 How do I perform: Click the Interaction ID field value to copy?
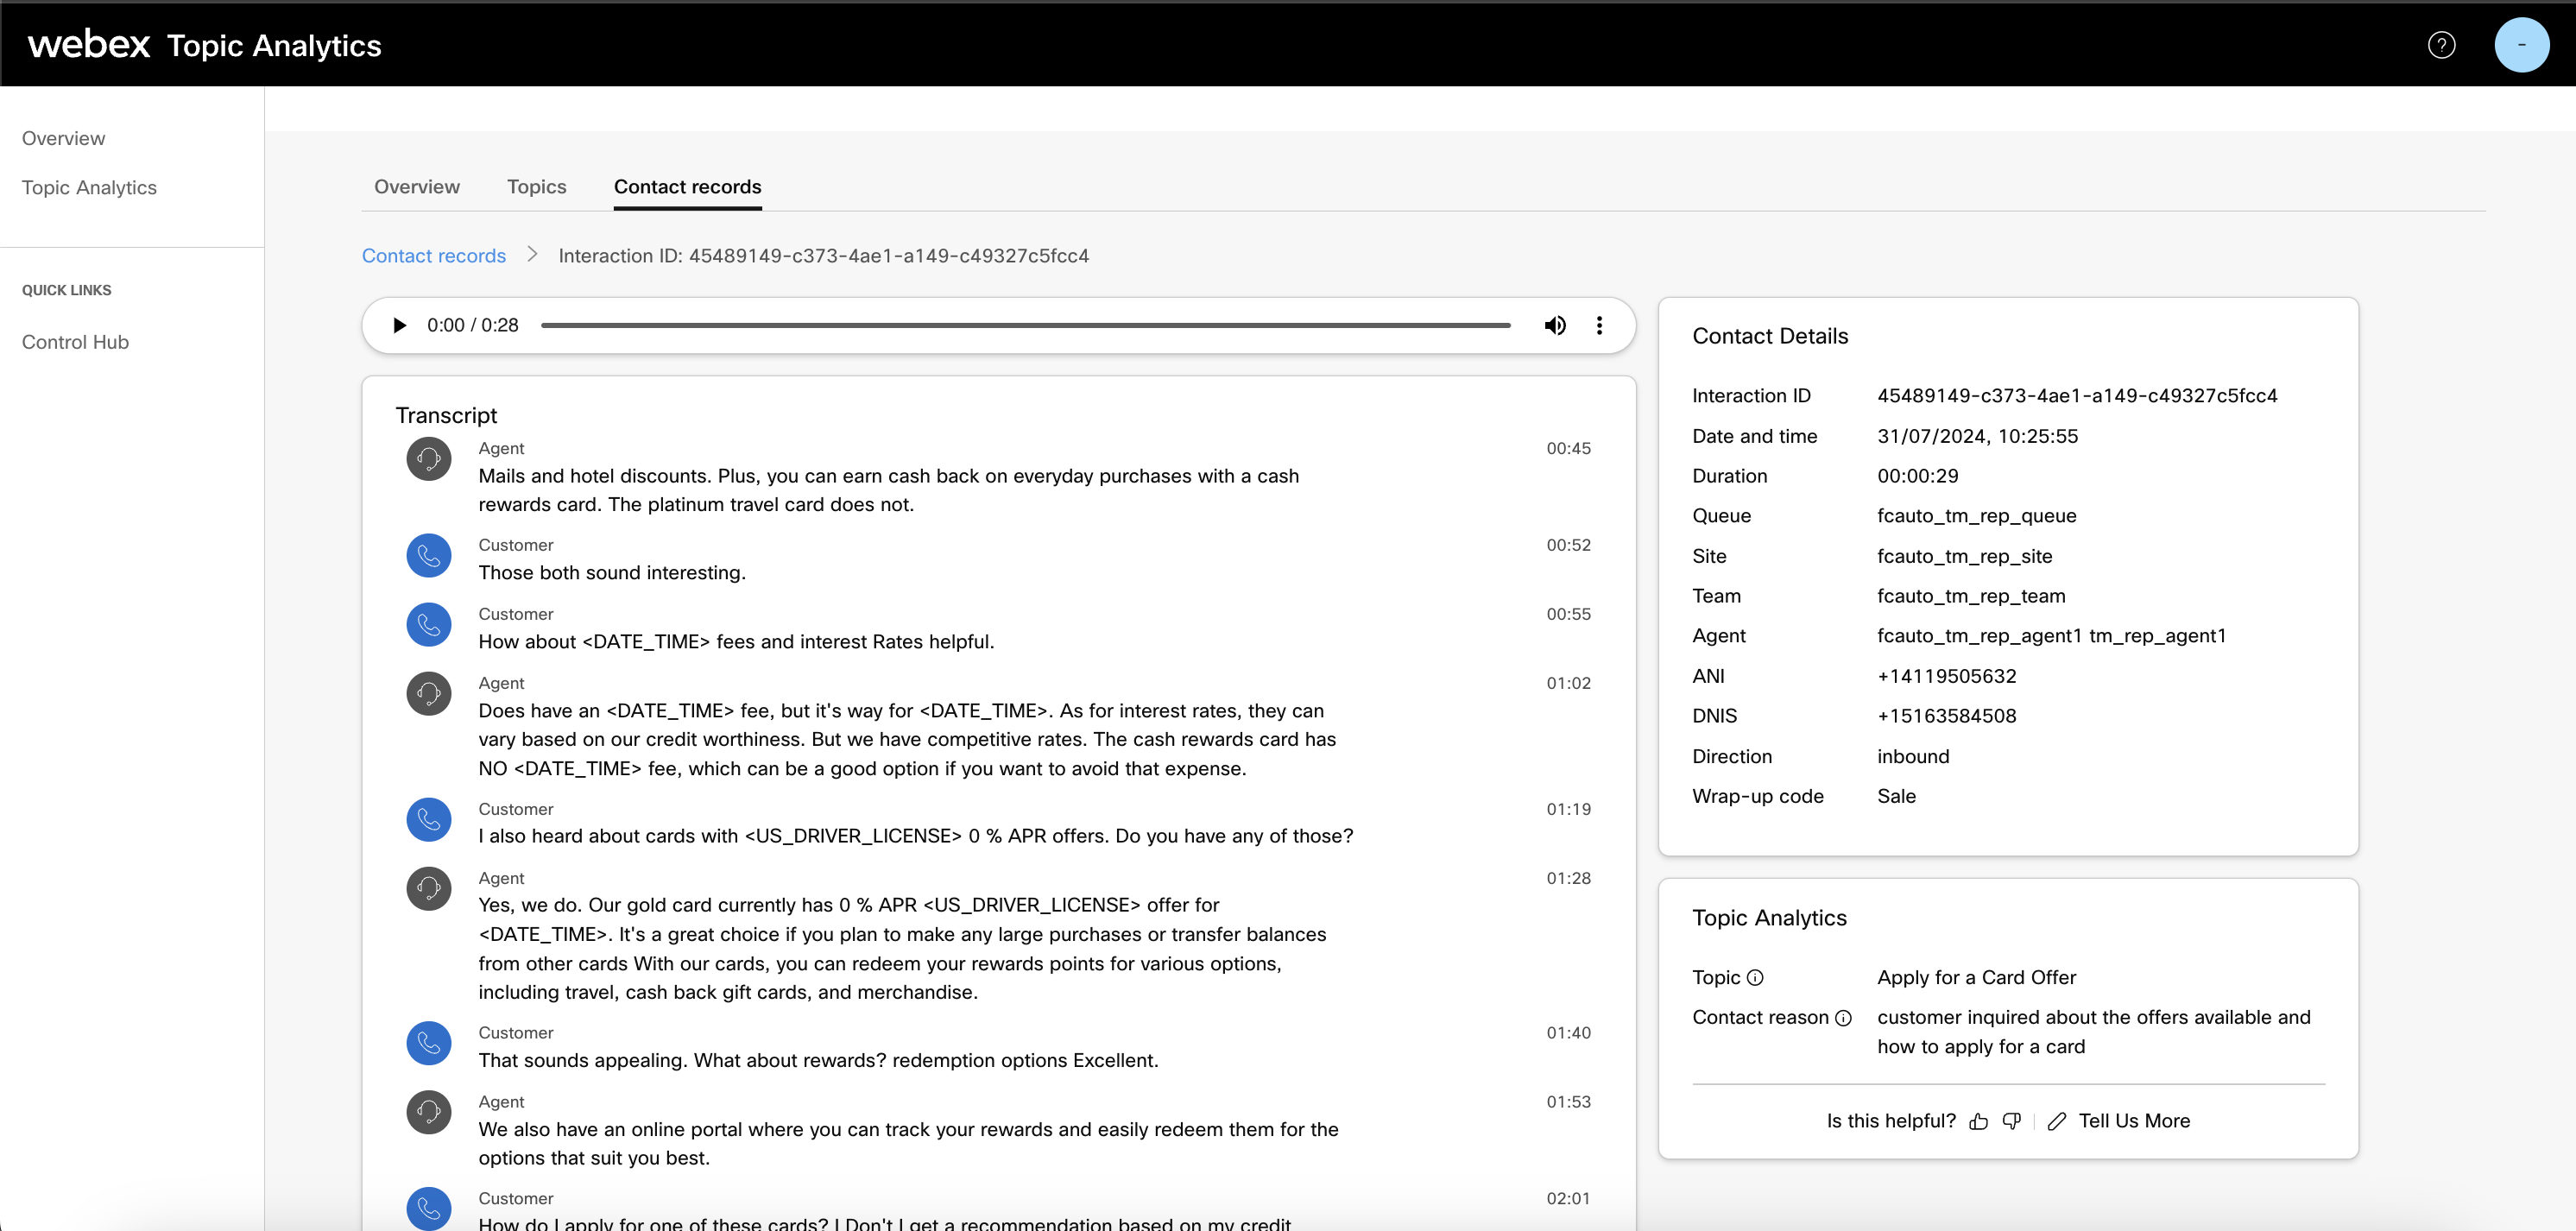[x=2076, y=395]
